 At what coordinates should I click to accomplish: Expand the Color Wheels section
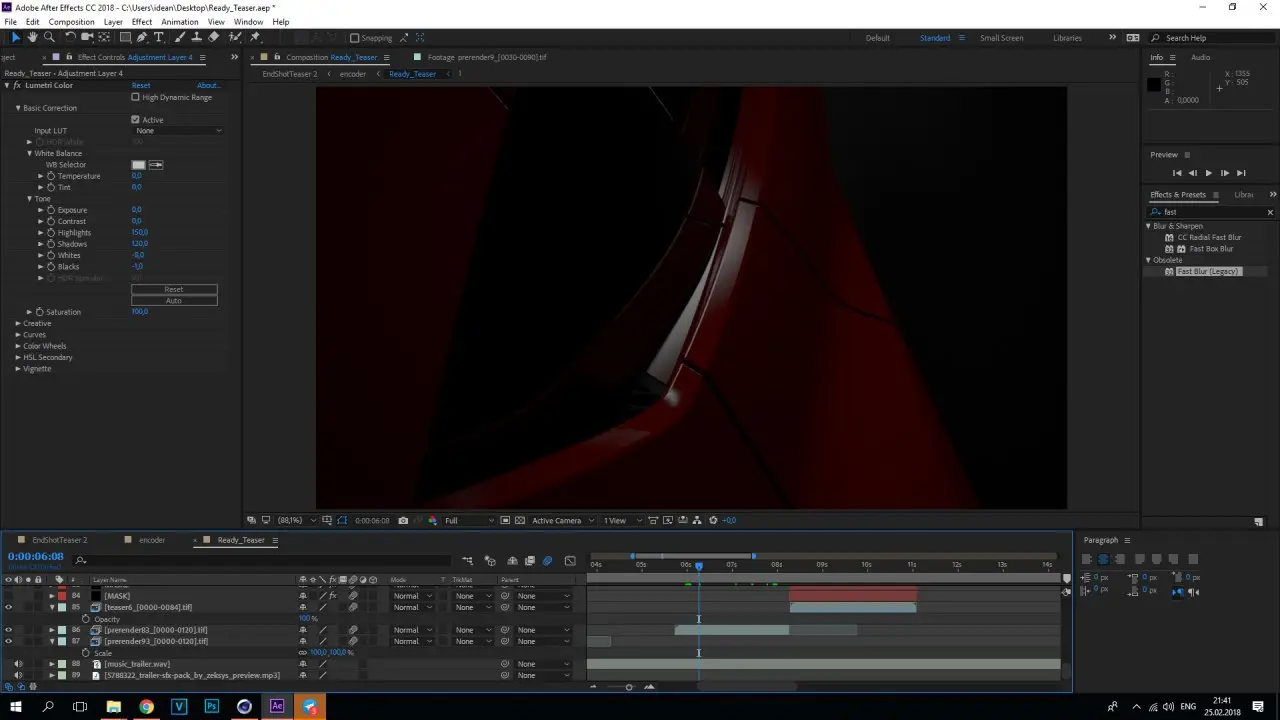tap(18, 346)
